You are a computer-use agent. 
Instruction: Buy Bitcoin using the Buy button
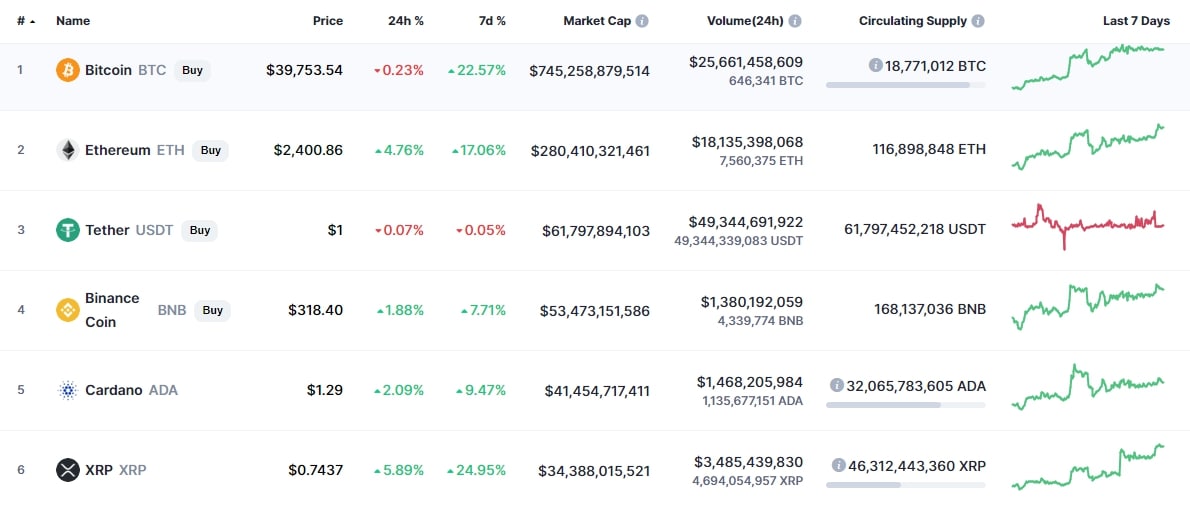[x=193, y=71]
